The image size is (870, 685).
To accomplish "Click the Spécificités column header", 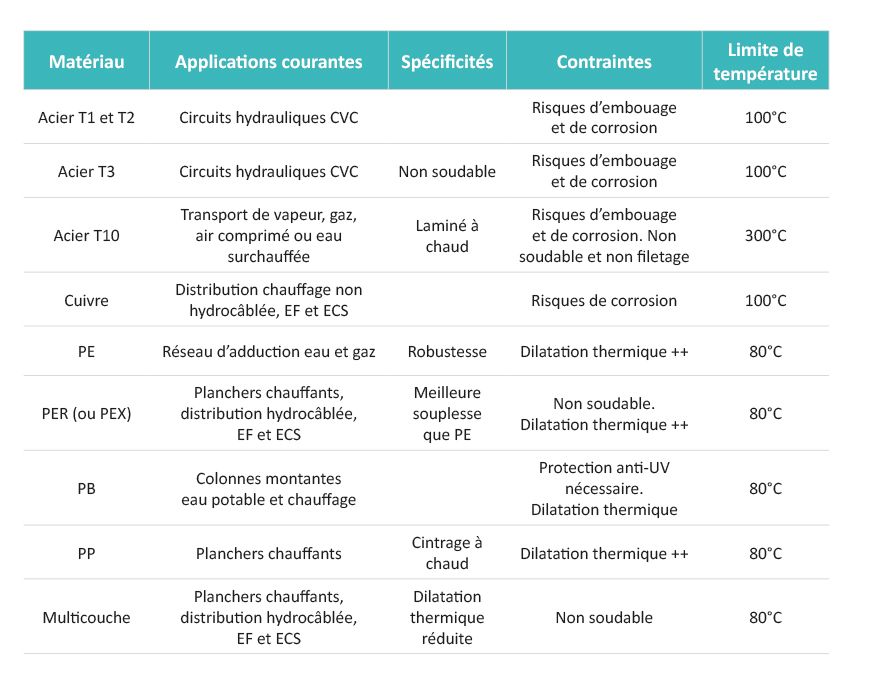I will tap(447, 62).
